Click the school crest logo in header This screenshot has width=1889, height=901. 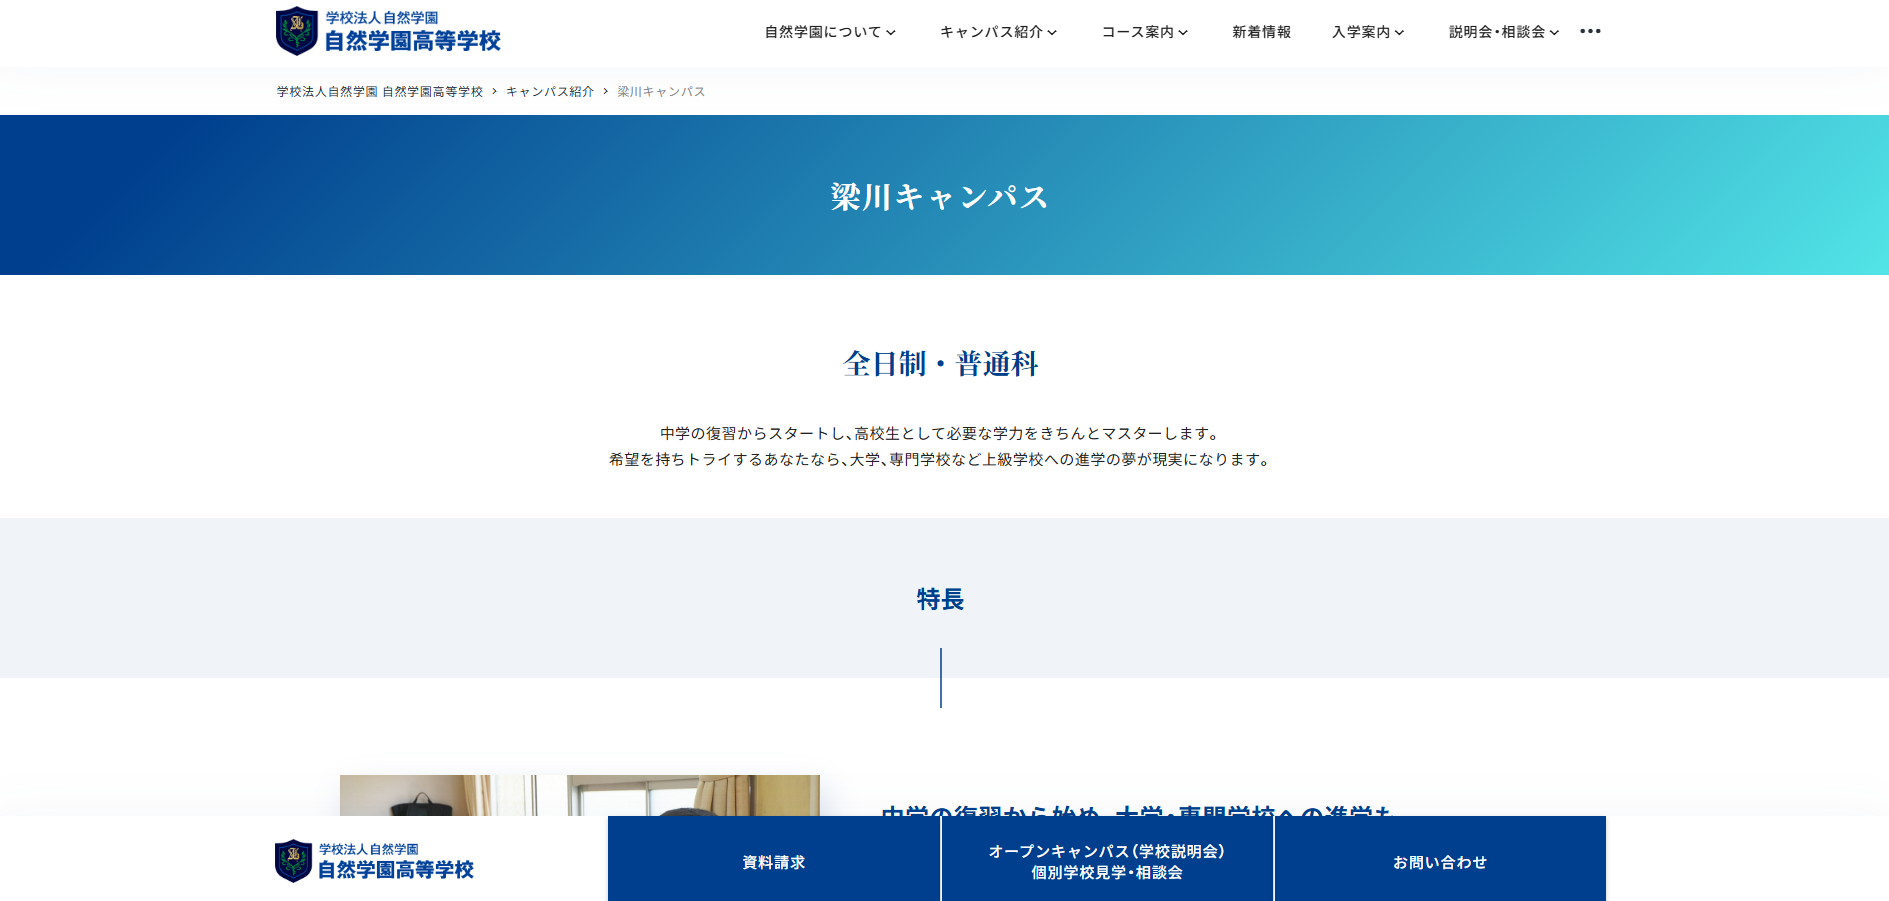[x=296, y=31]
